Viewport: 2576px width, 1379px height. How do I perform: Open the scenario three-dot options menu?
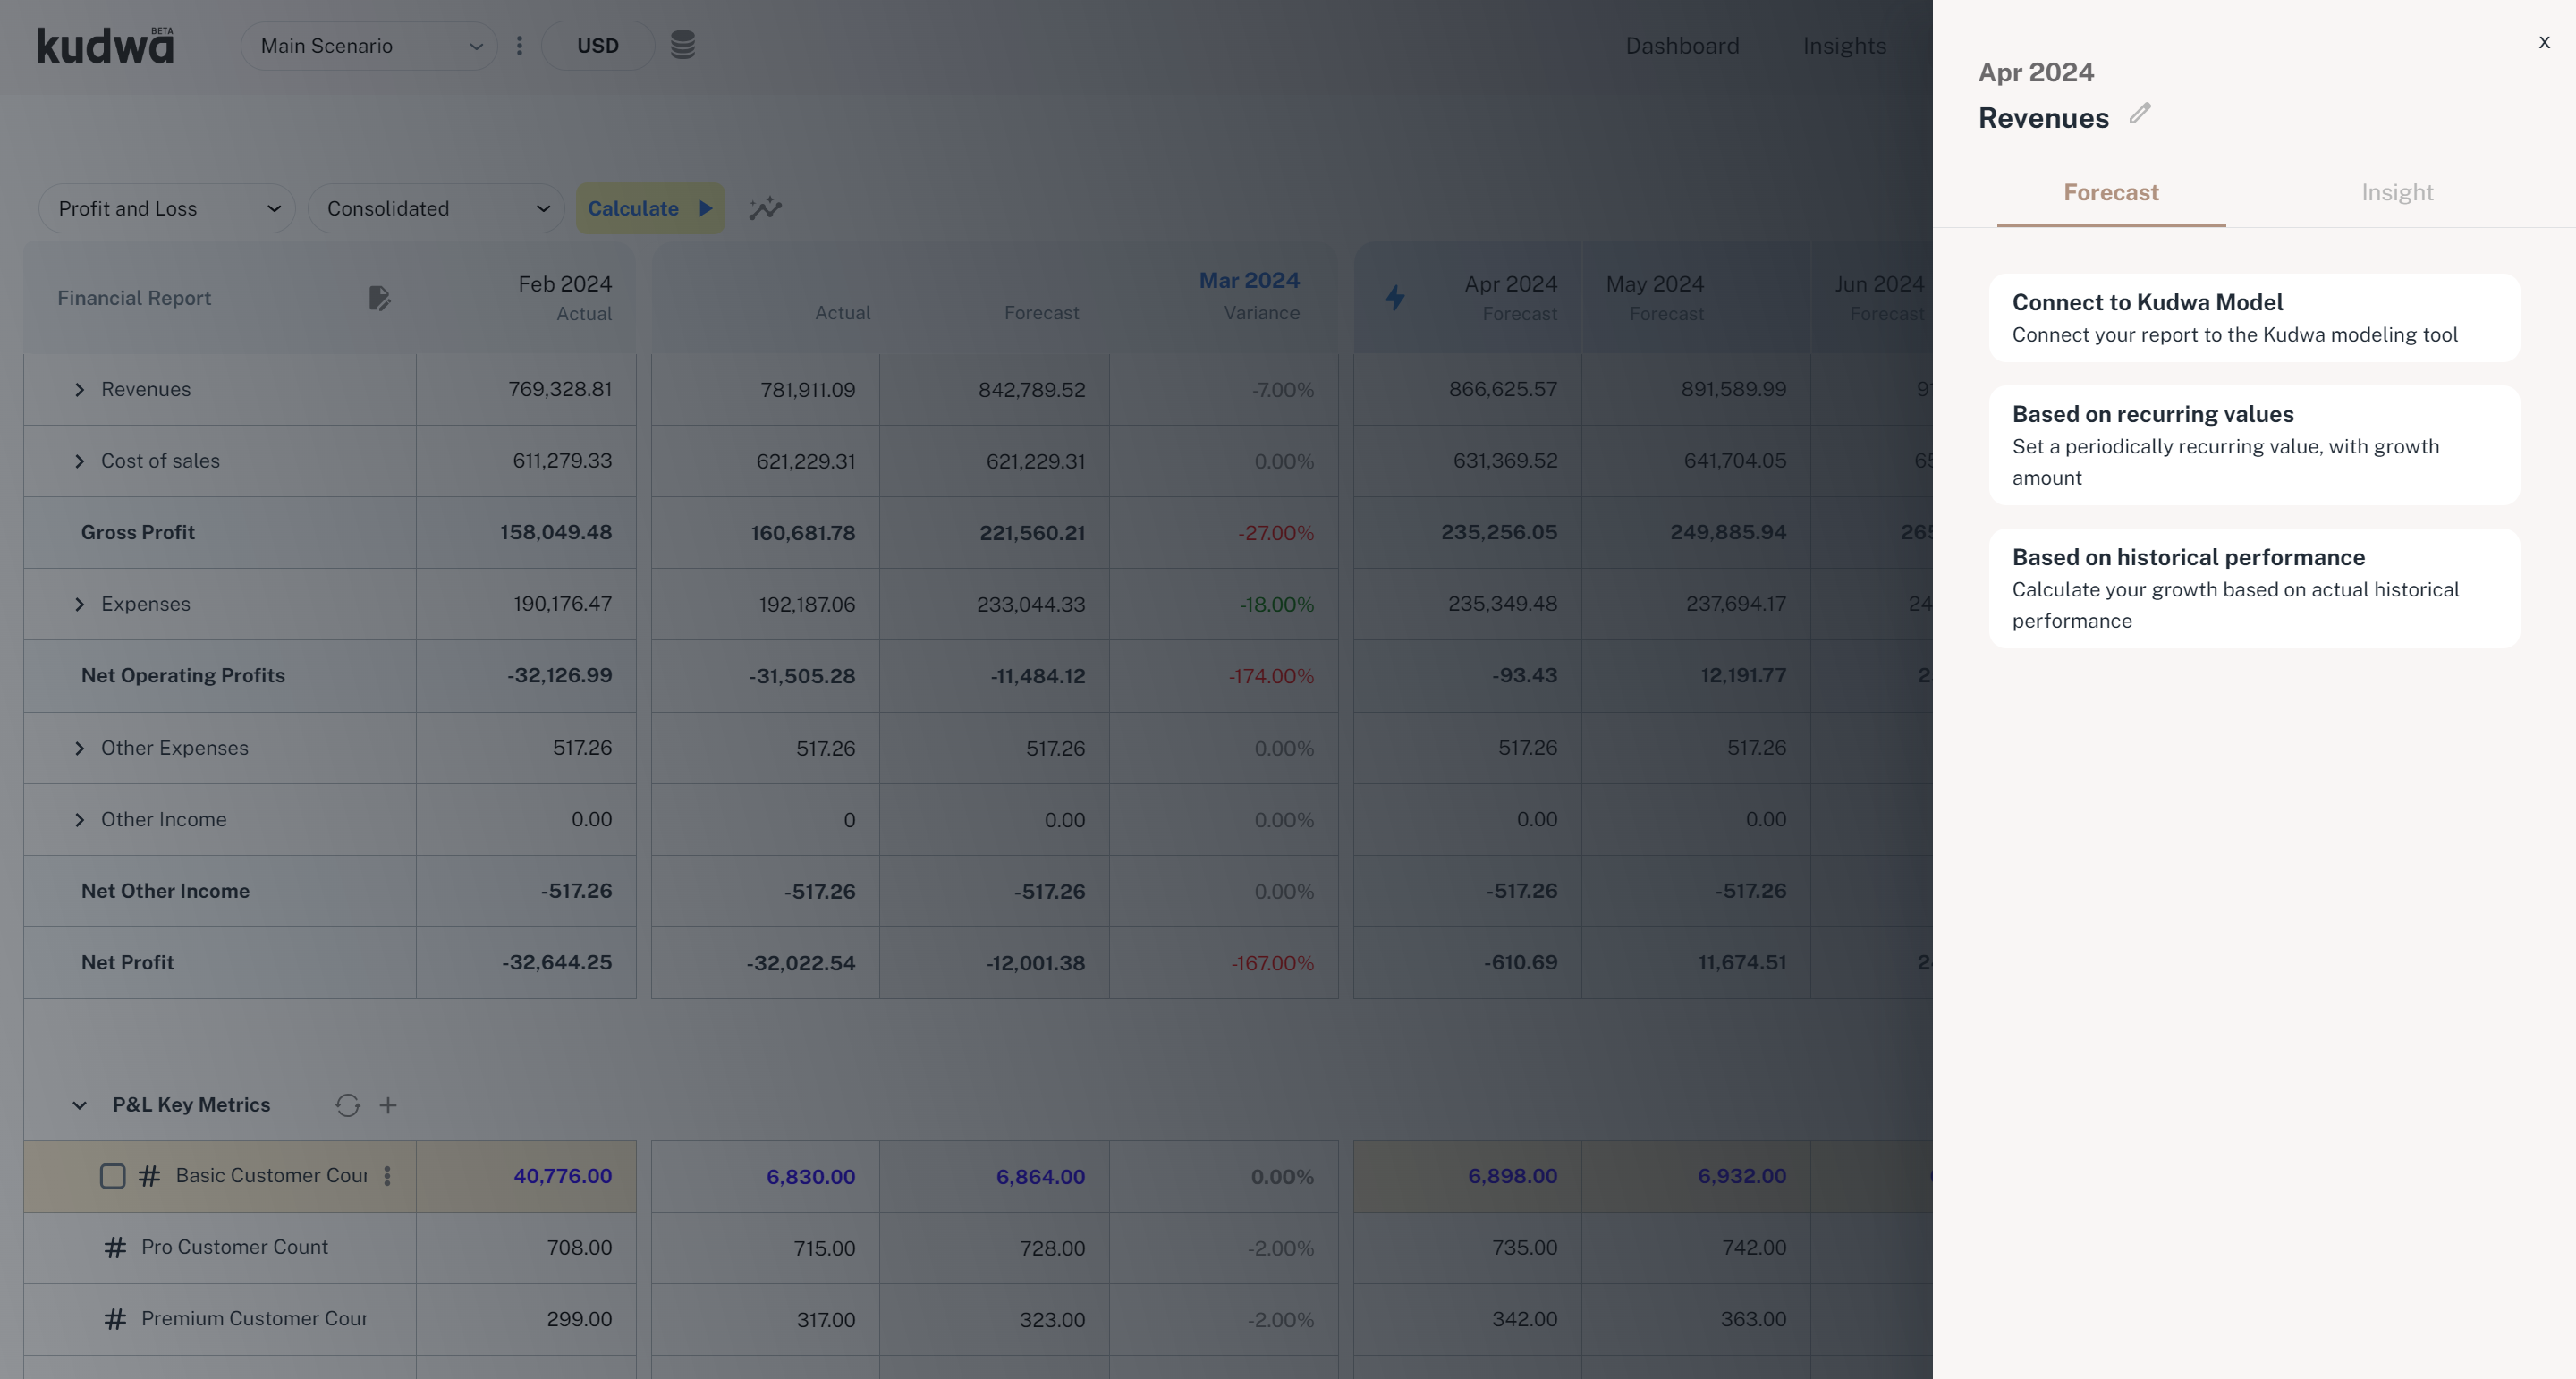point(519,46)
